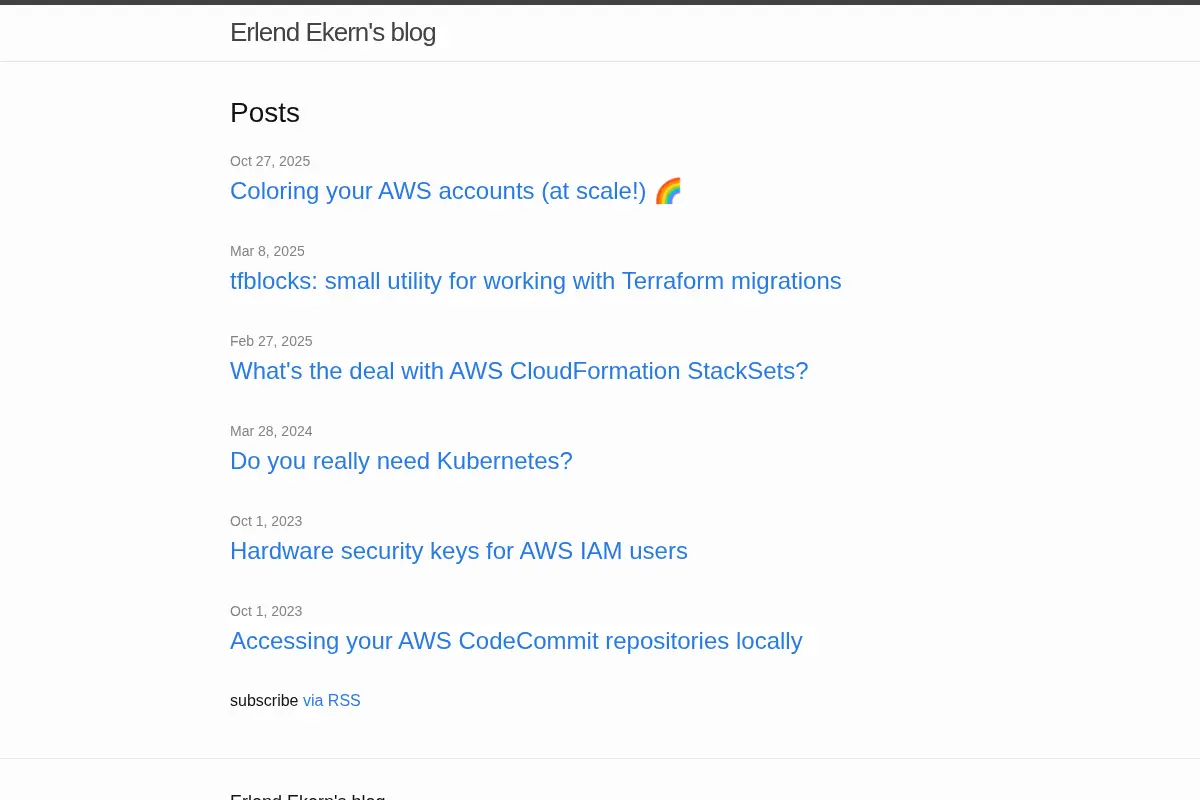Click the rainbow emoji after the AWS accounts title
Viewport: 1200px width, 800px height.
pyautogui.click(x=668, y=191)
